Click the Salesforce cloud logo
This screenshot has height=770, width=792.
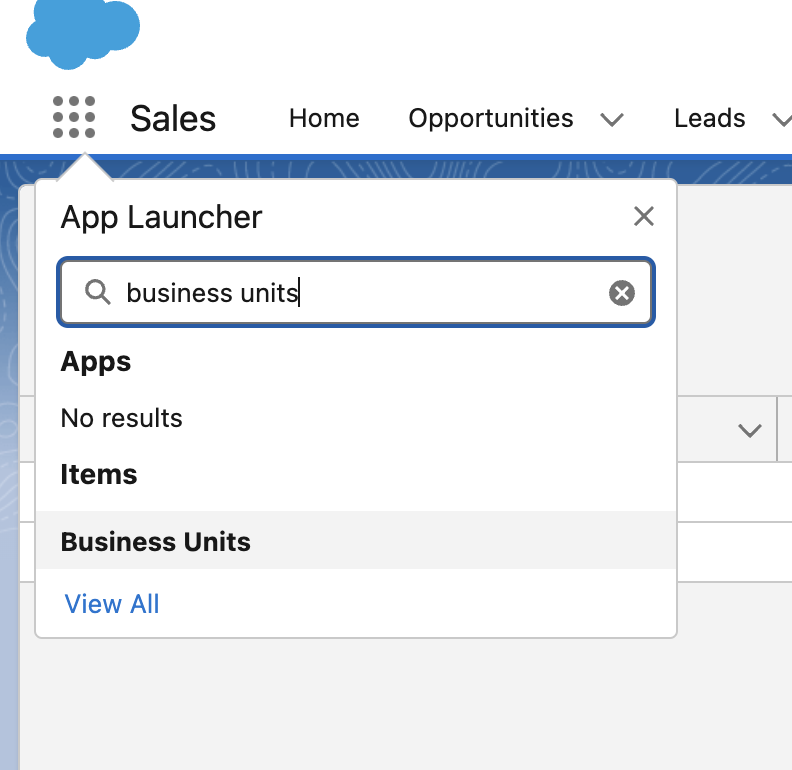83,34
